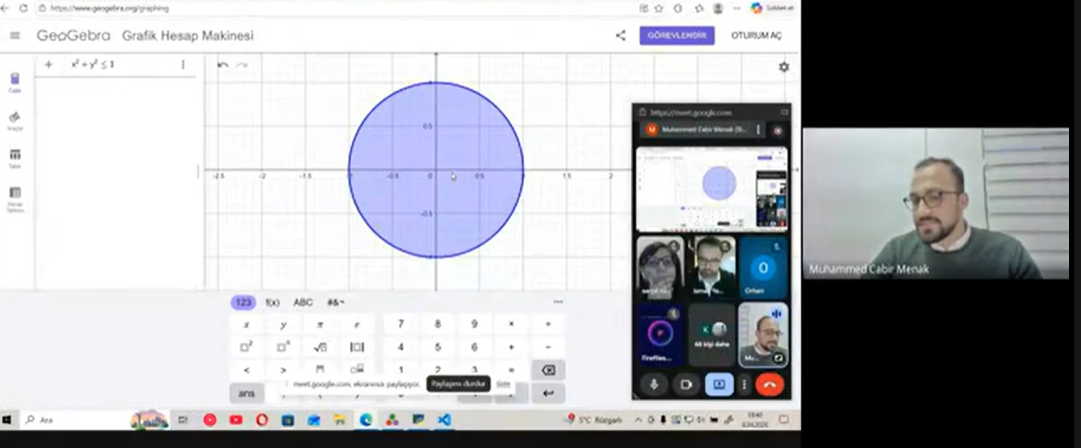Click the Gizle link in the sharing bar

pyautogui.click(x=504, y=384)
